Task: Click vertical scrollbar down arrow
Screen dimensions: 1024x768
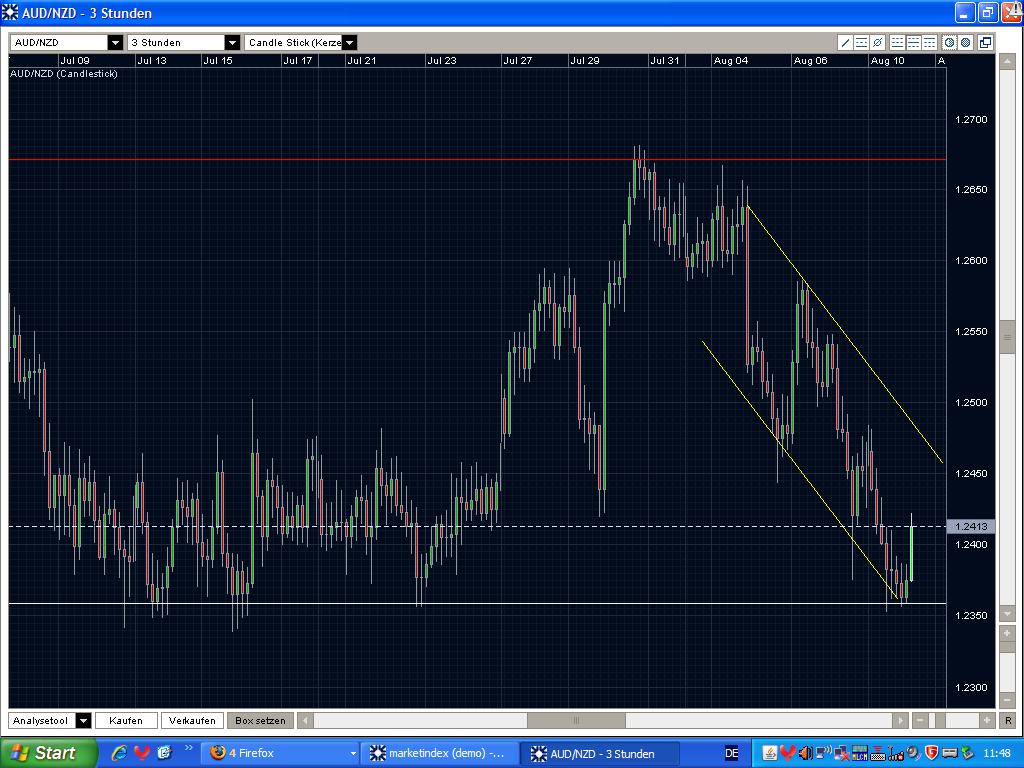Action: tap(1007, 613)
